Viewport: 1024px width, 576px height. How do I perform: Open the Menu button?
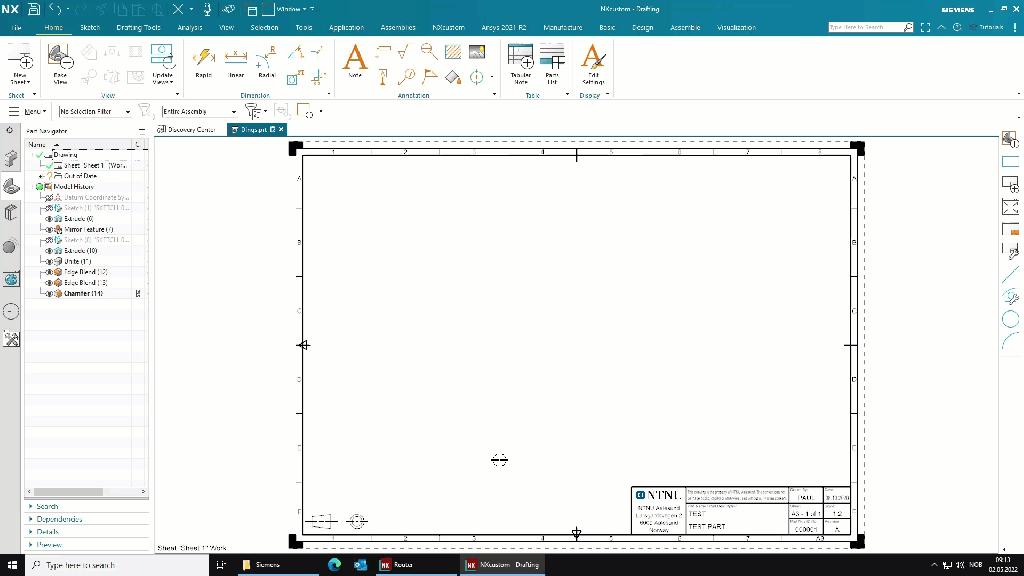coord(32,112)
